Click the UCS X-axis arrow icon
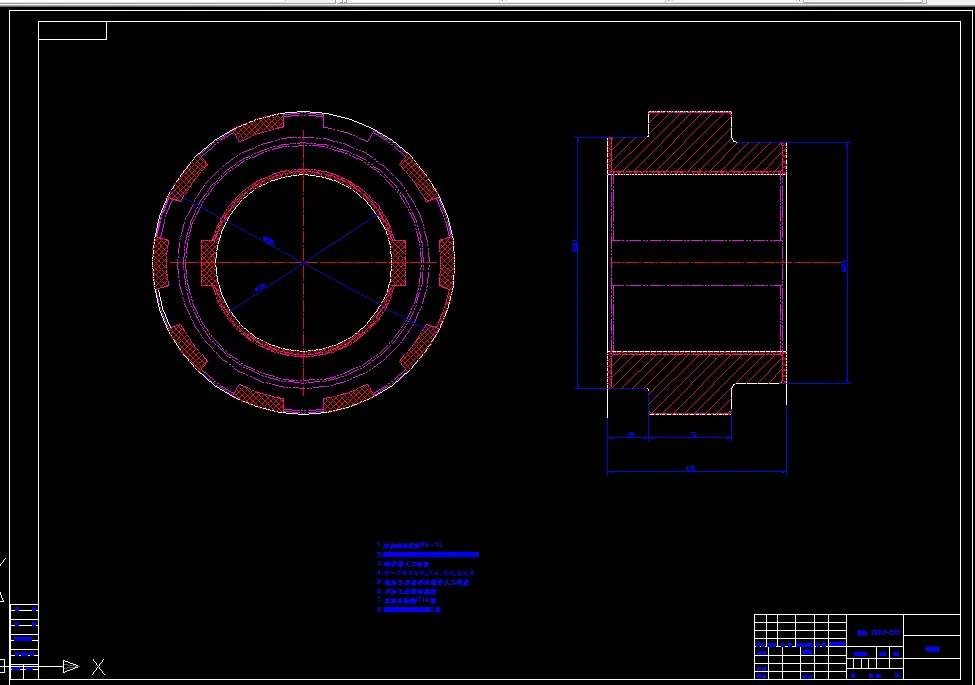This screenshot has height=685, width=975. pyautogui.click(x=71, y=666)
